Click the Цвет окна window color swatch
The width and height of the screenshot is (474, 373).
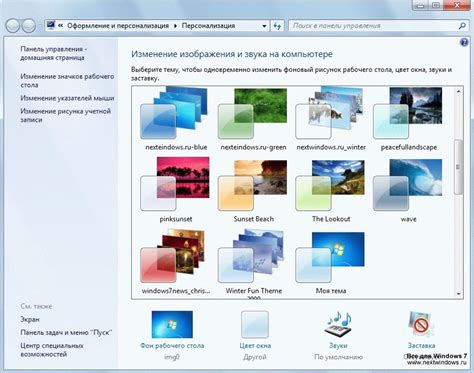click(255, 324)
